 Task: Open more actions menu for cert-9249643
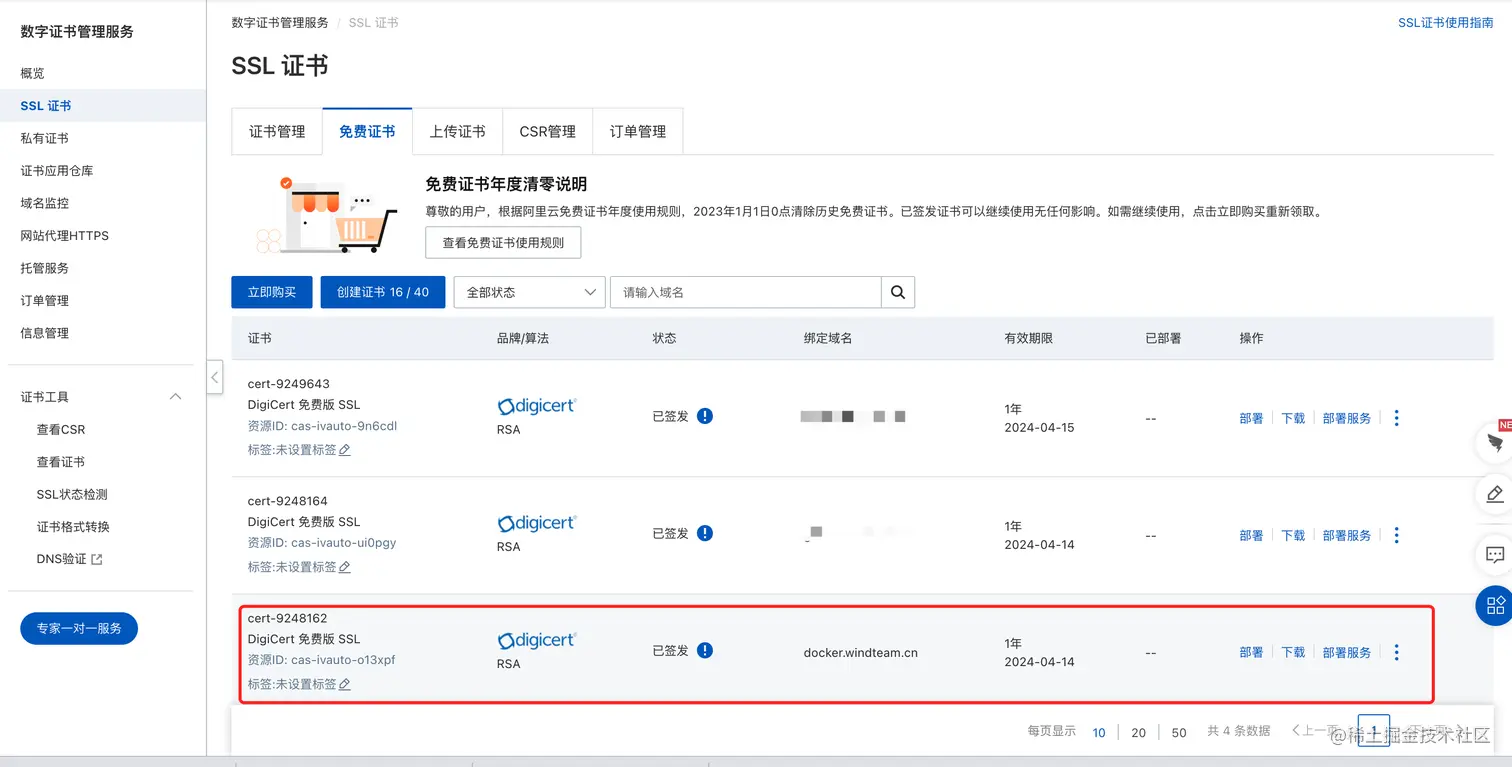pos(1397,418)
